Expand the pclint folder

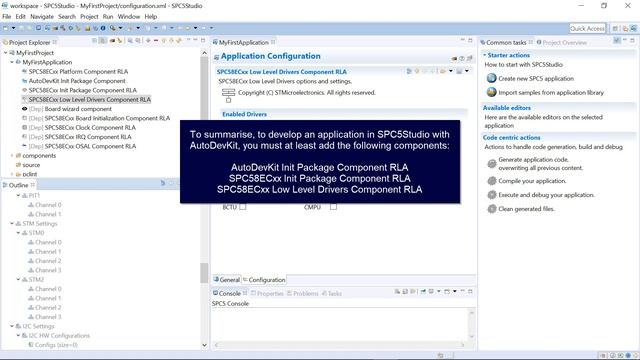(x=12, y=174)
